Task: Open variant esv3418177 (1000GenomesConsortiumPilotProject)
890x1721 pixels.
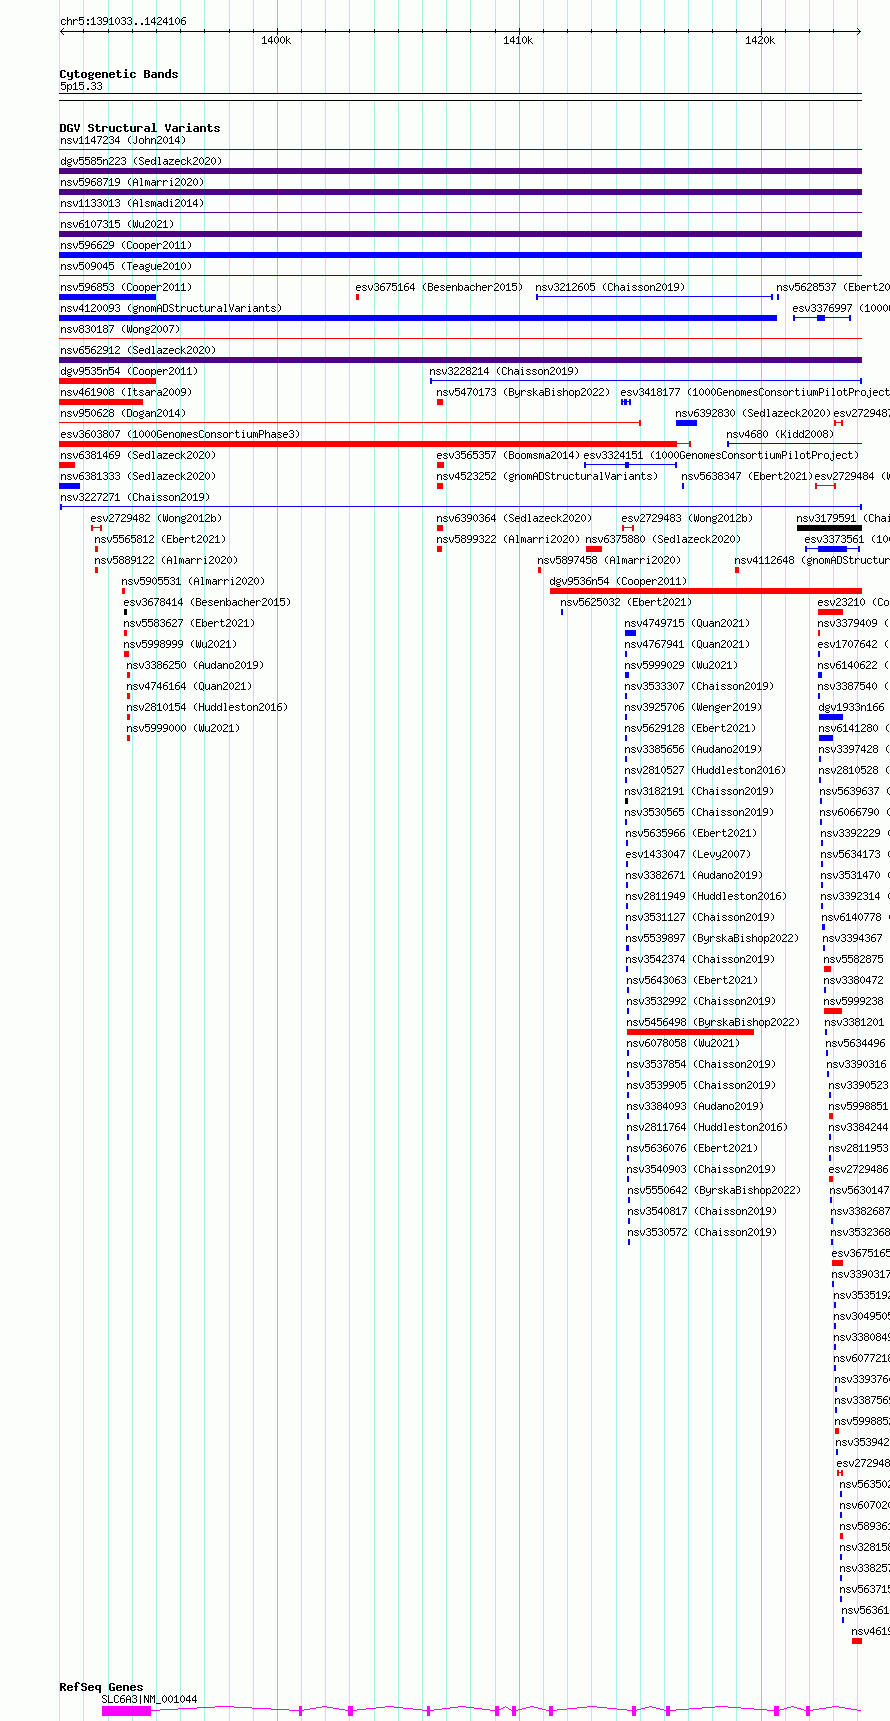Action: [x=755, y=393]
